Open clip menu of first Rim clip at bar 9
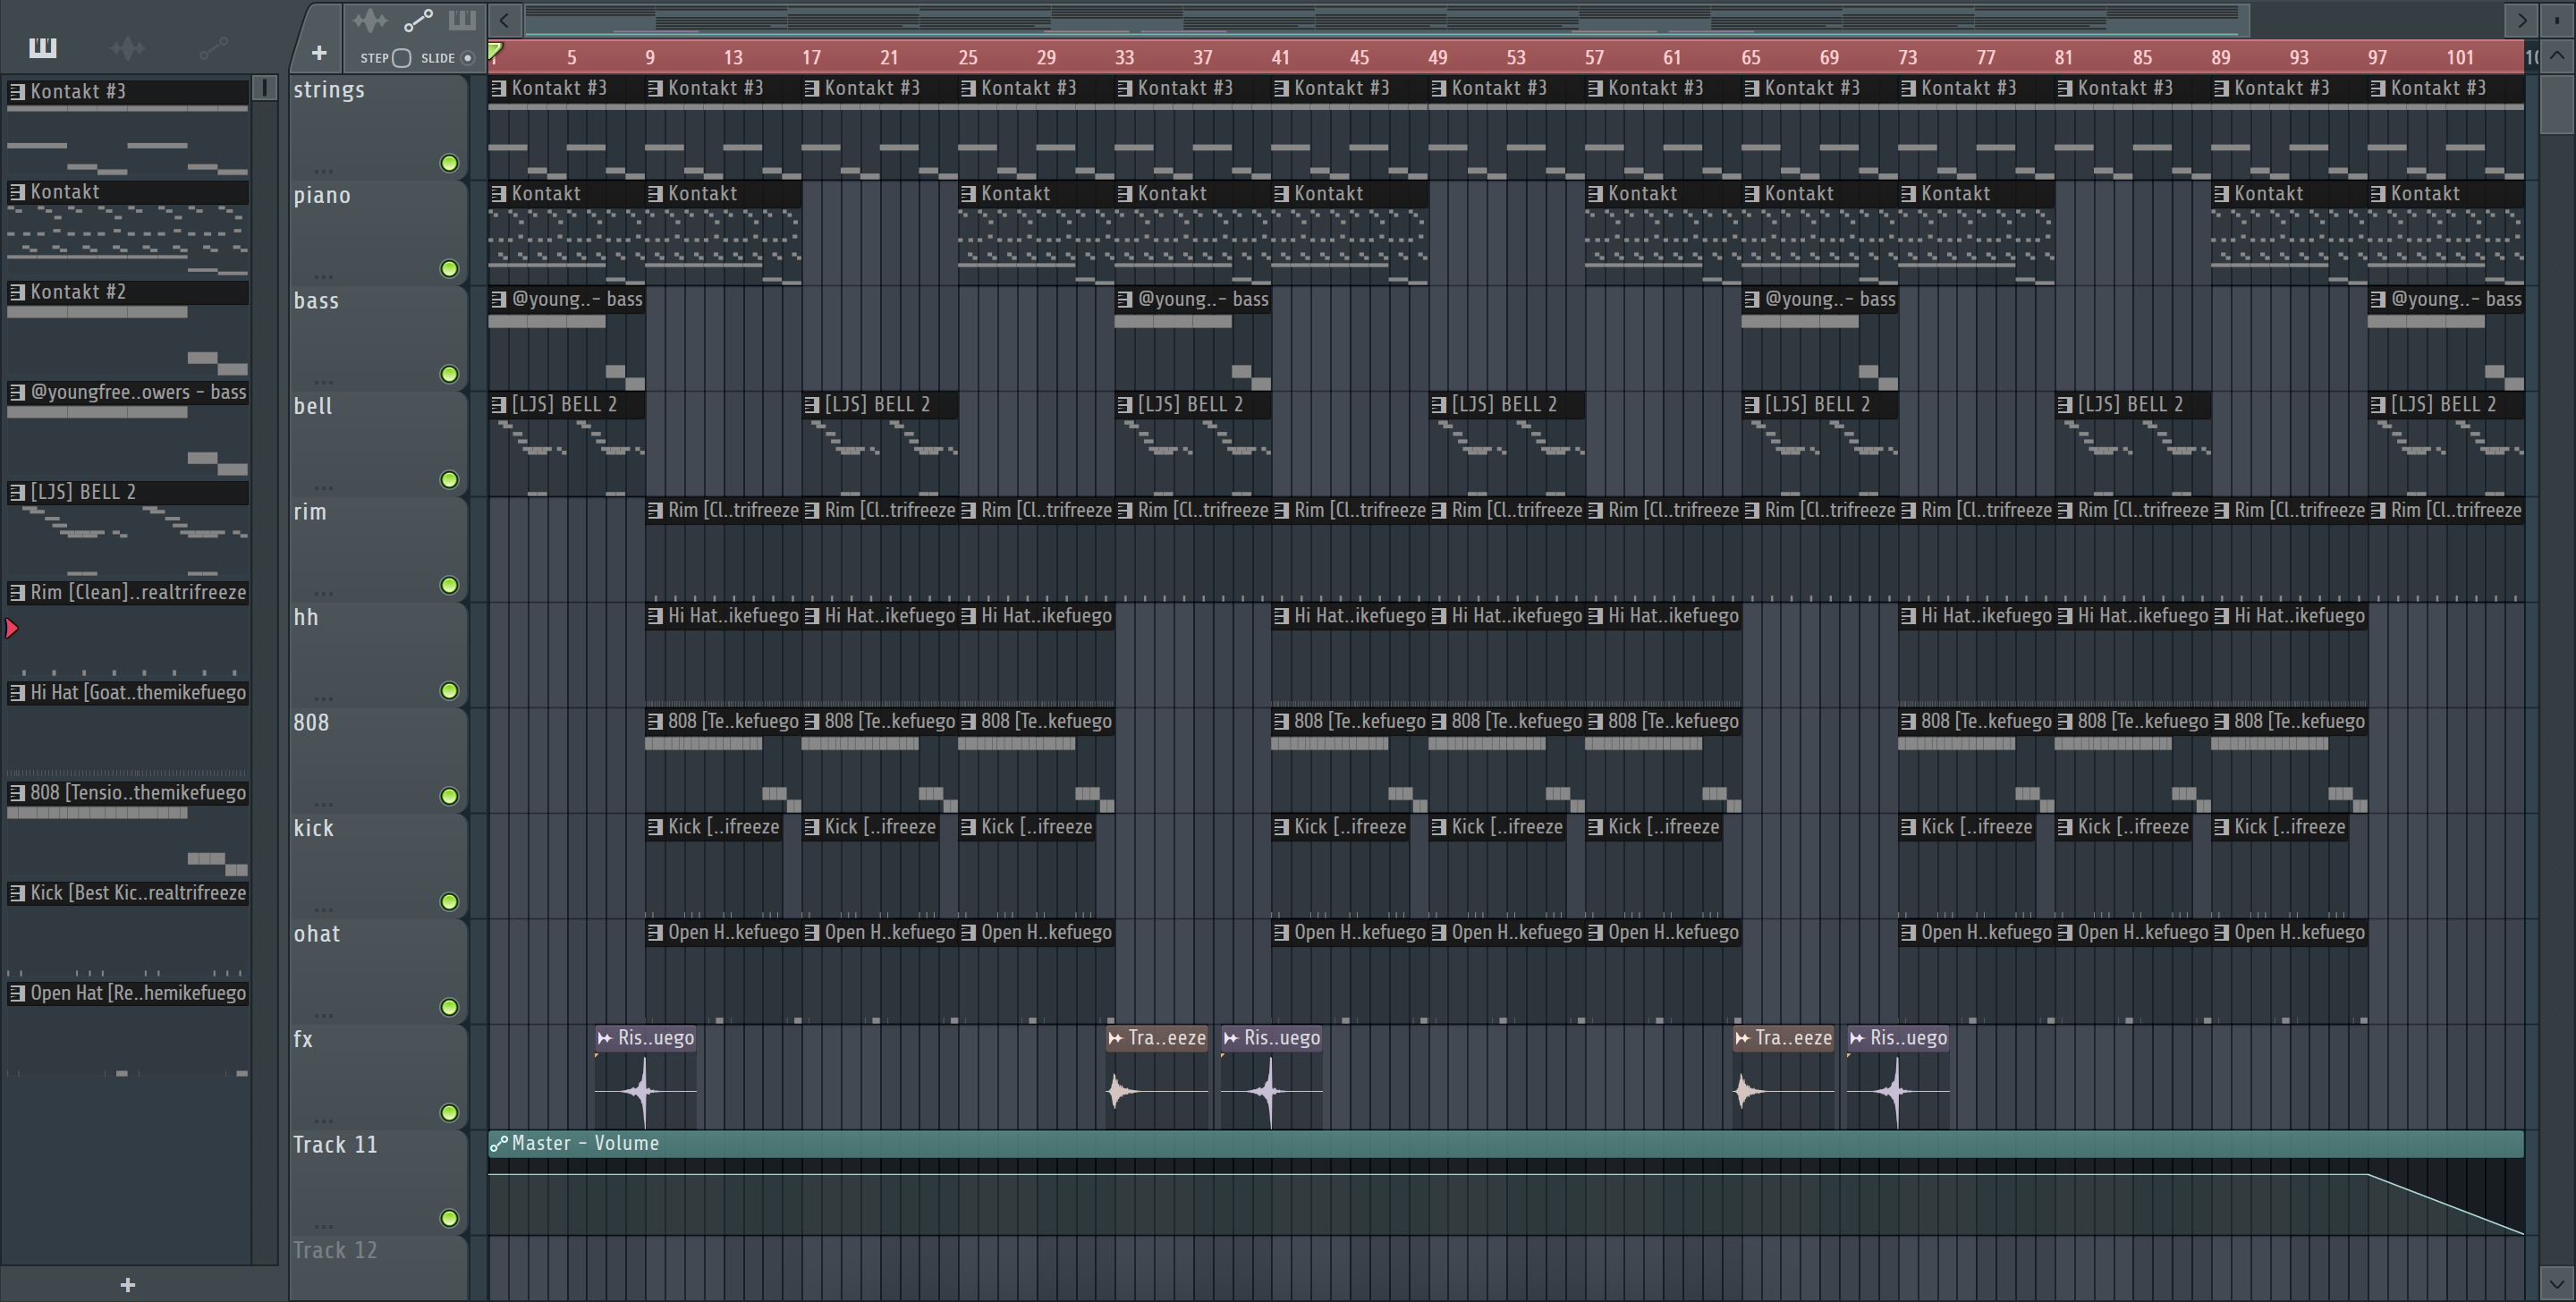Screen dimensions: 2576x1302 coord(655,510)
